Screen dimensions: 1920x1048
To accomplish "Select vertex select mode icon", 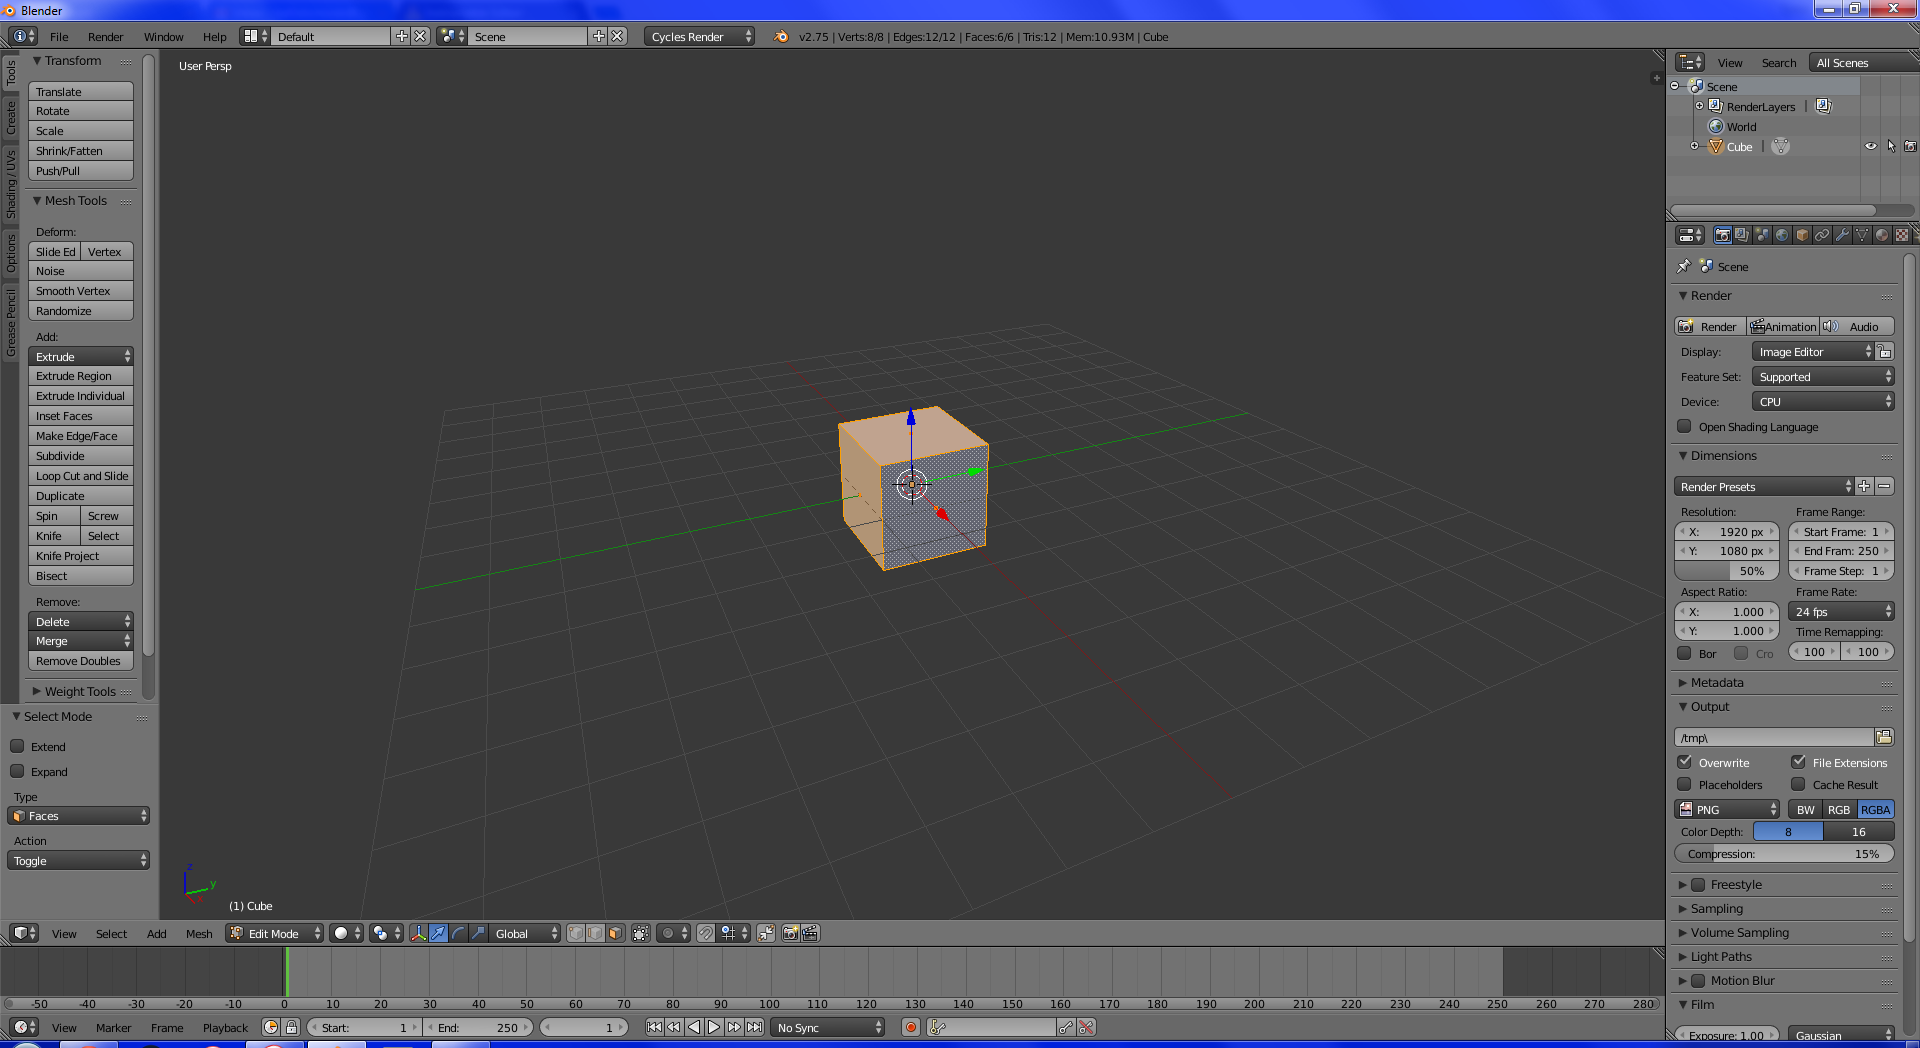I will tap(576, 933).
